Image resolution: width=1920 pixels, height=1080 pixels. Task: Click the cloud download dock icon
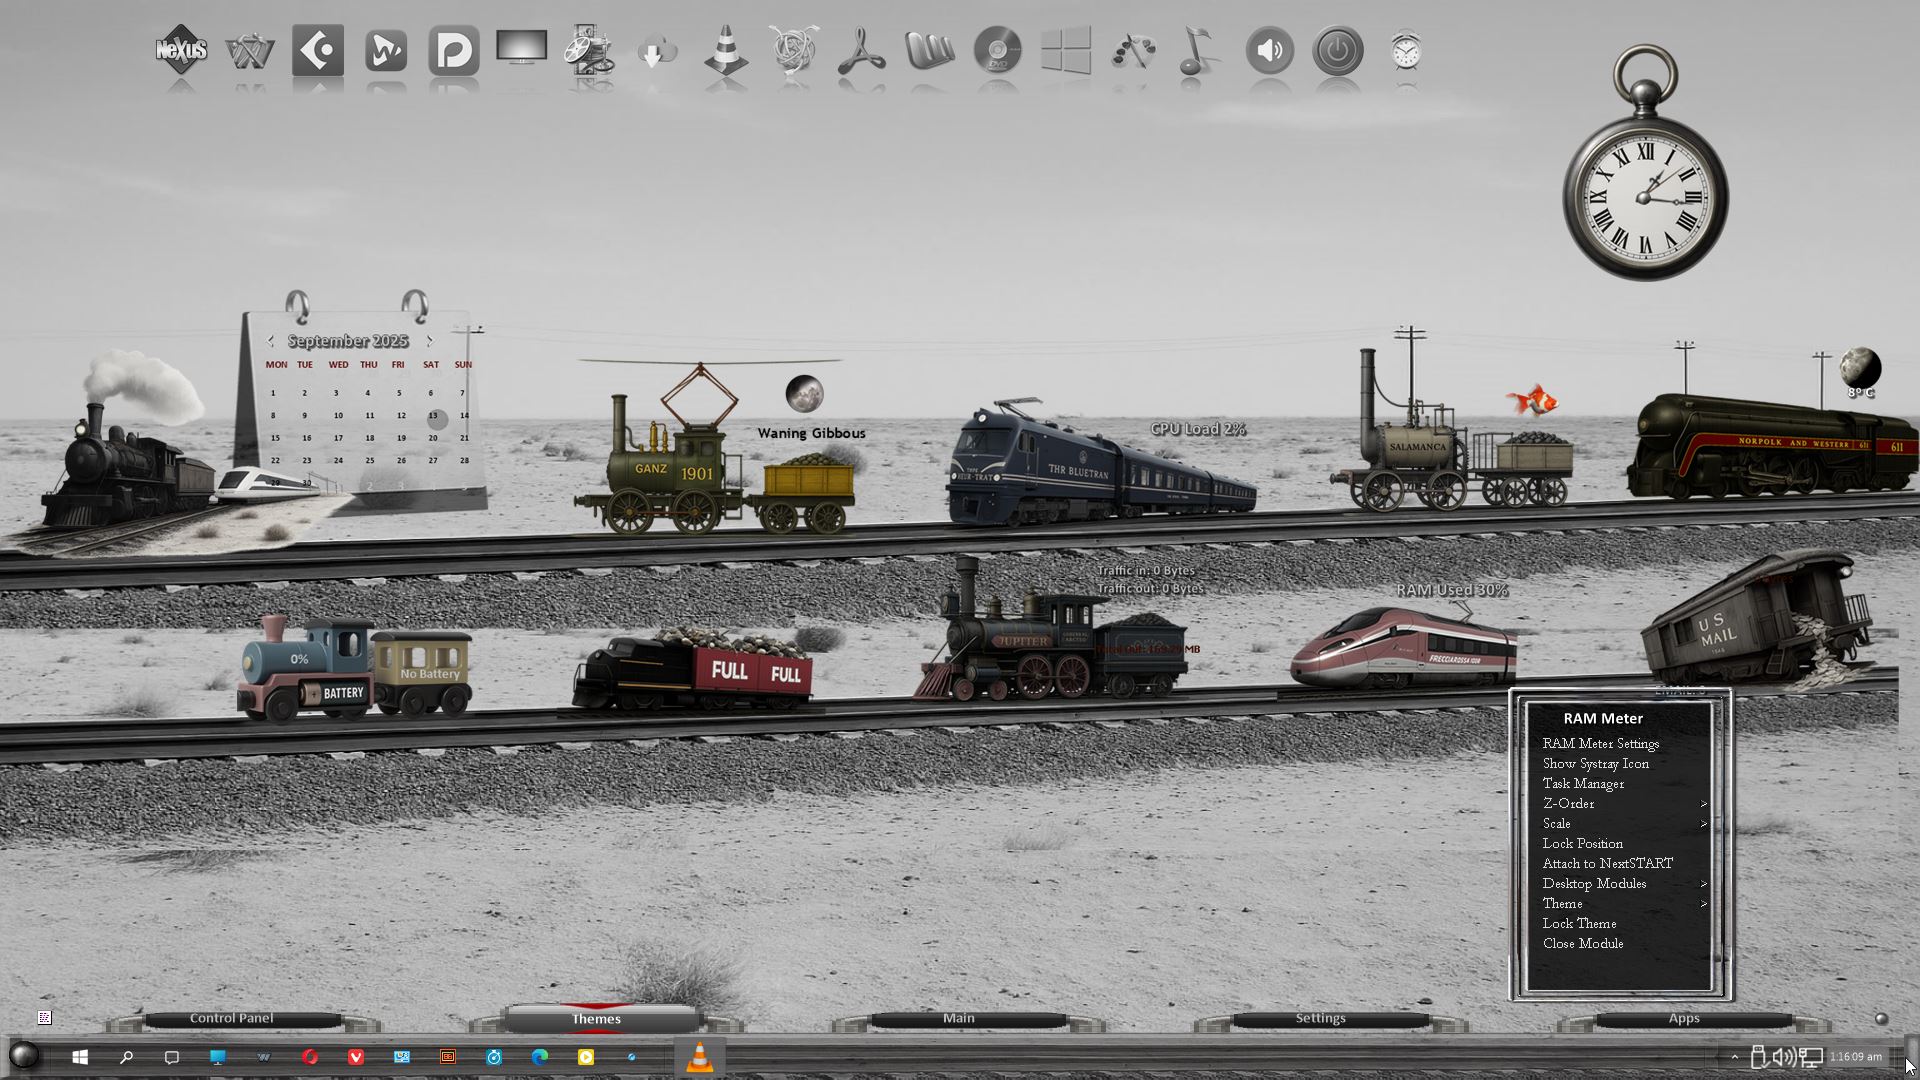[x=657, y=50]
